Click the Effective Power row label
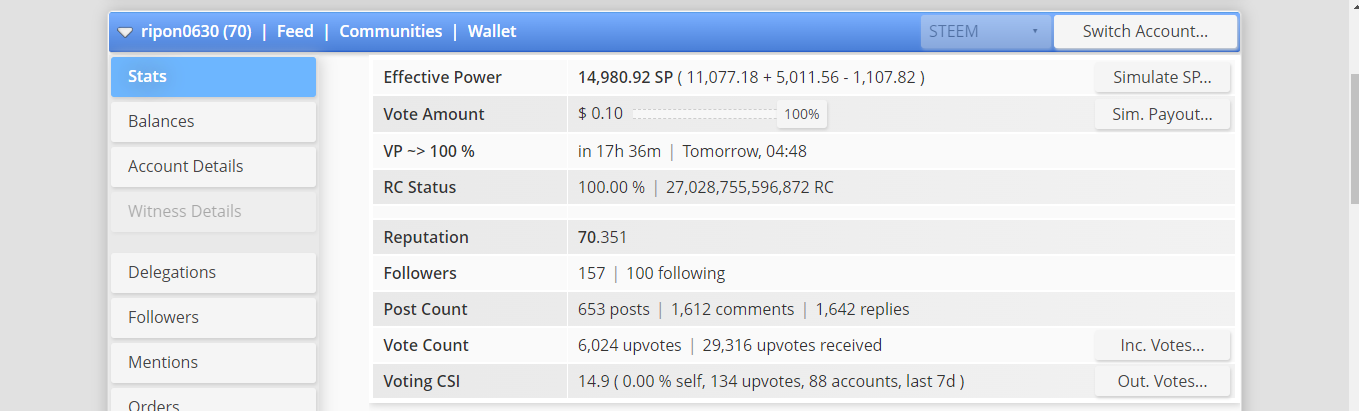 click(x=443, y=77)
